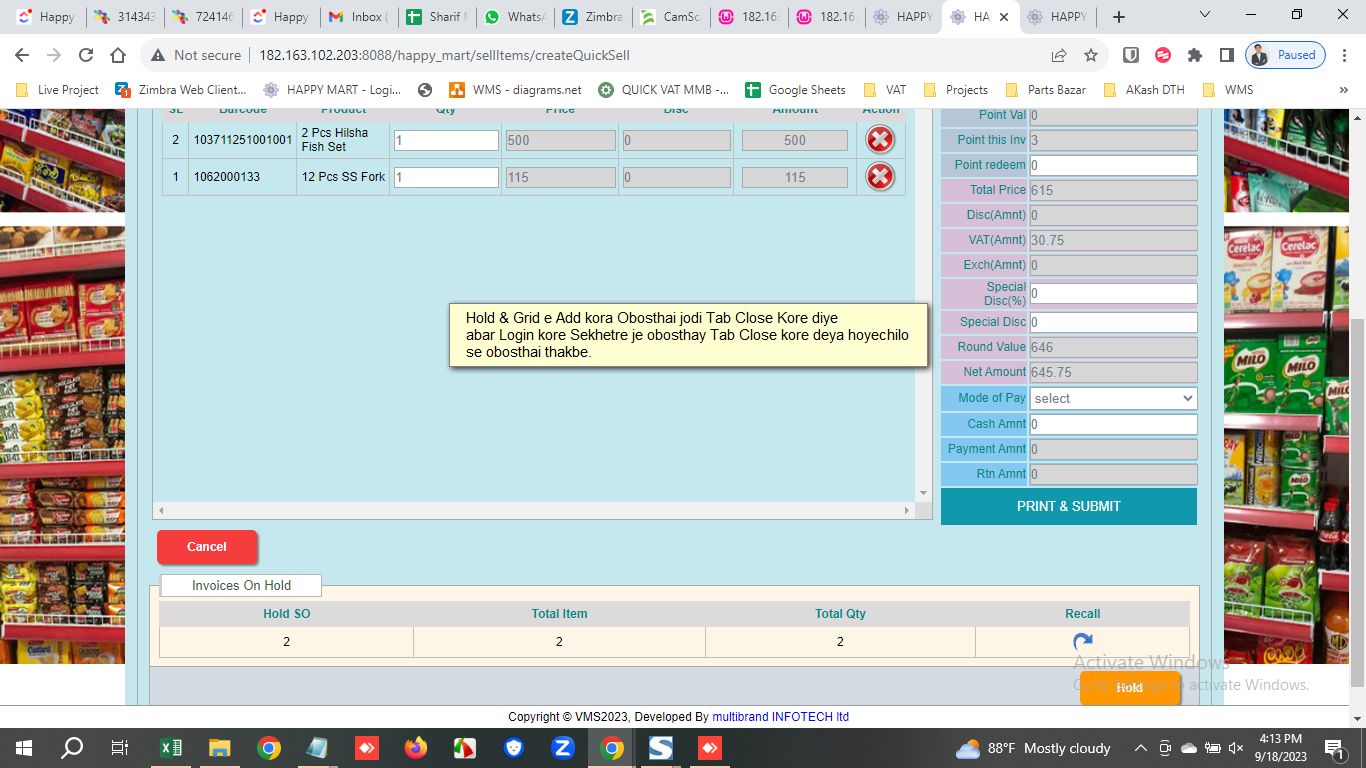The width and height of the screenshot is (1366, 768).
Task: Click the item grid horizontal scrollbar
Action: coord(534,510)
